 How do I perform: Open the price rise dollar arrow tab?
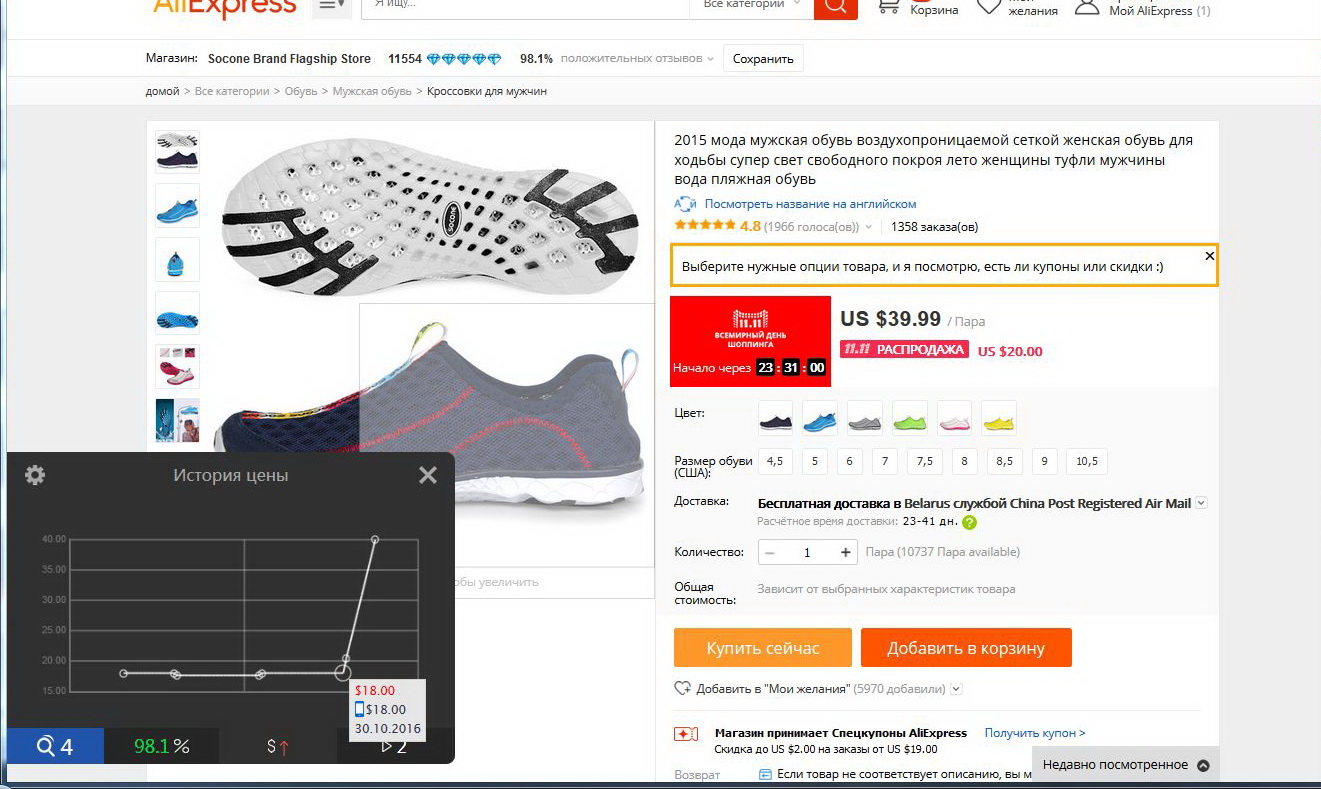(277, 746)
